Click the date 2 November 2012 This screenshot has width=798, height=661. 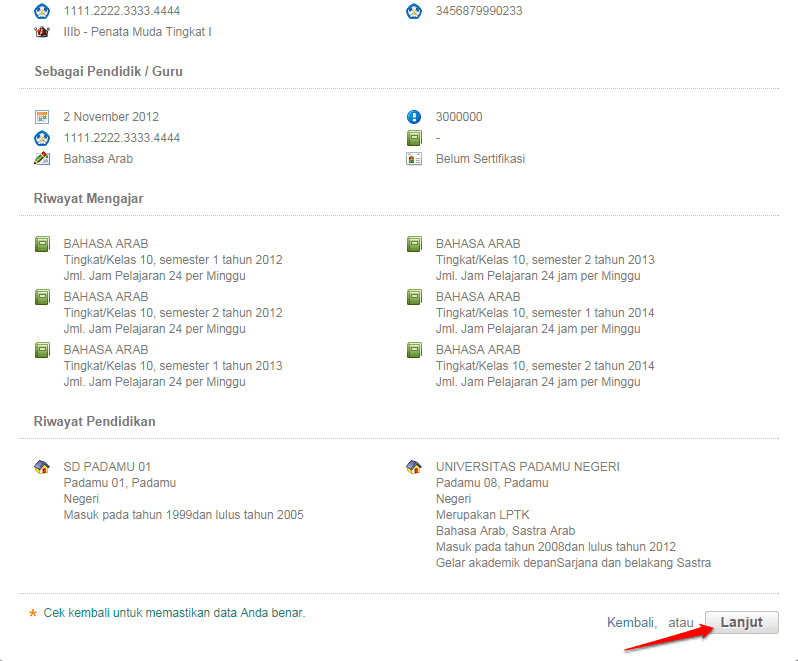111,117
